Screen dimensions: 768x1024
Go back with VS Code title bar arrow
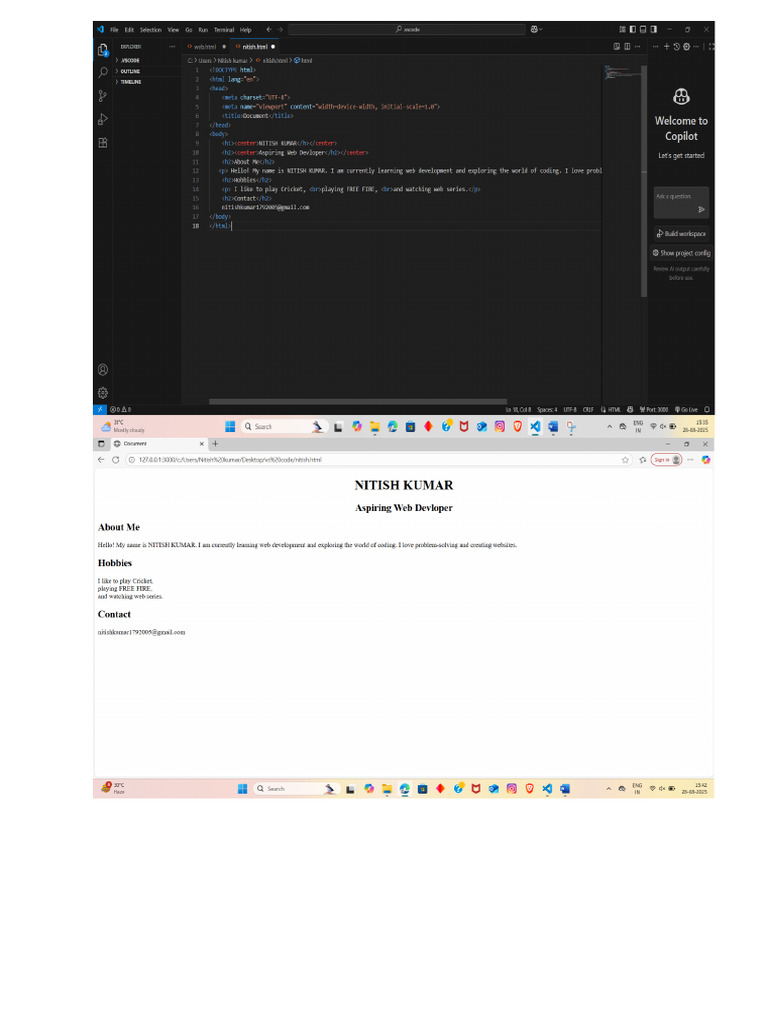[x=268, y=29]
